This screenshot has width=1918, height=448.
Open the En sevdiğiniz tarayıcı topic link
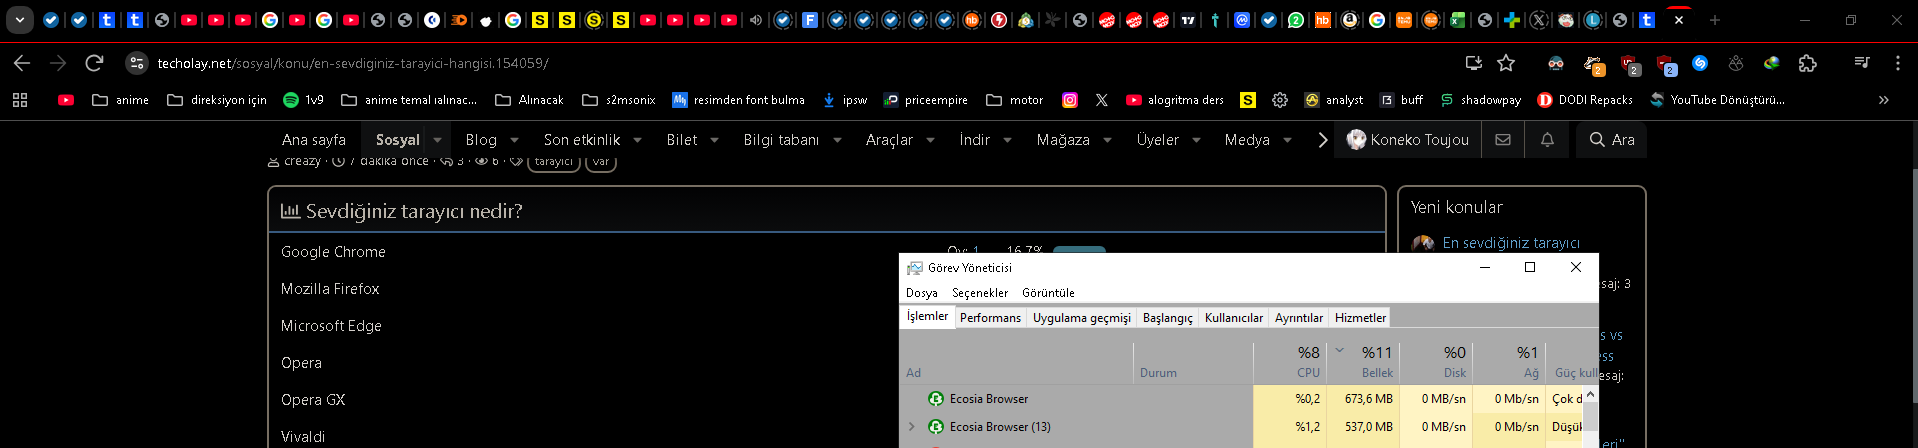(x=1511, y=243)
